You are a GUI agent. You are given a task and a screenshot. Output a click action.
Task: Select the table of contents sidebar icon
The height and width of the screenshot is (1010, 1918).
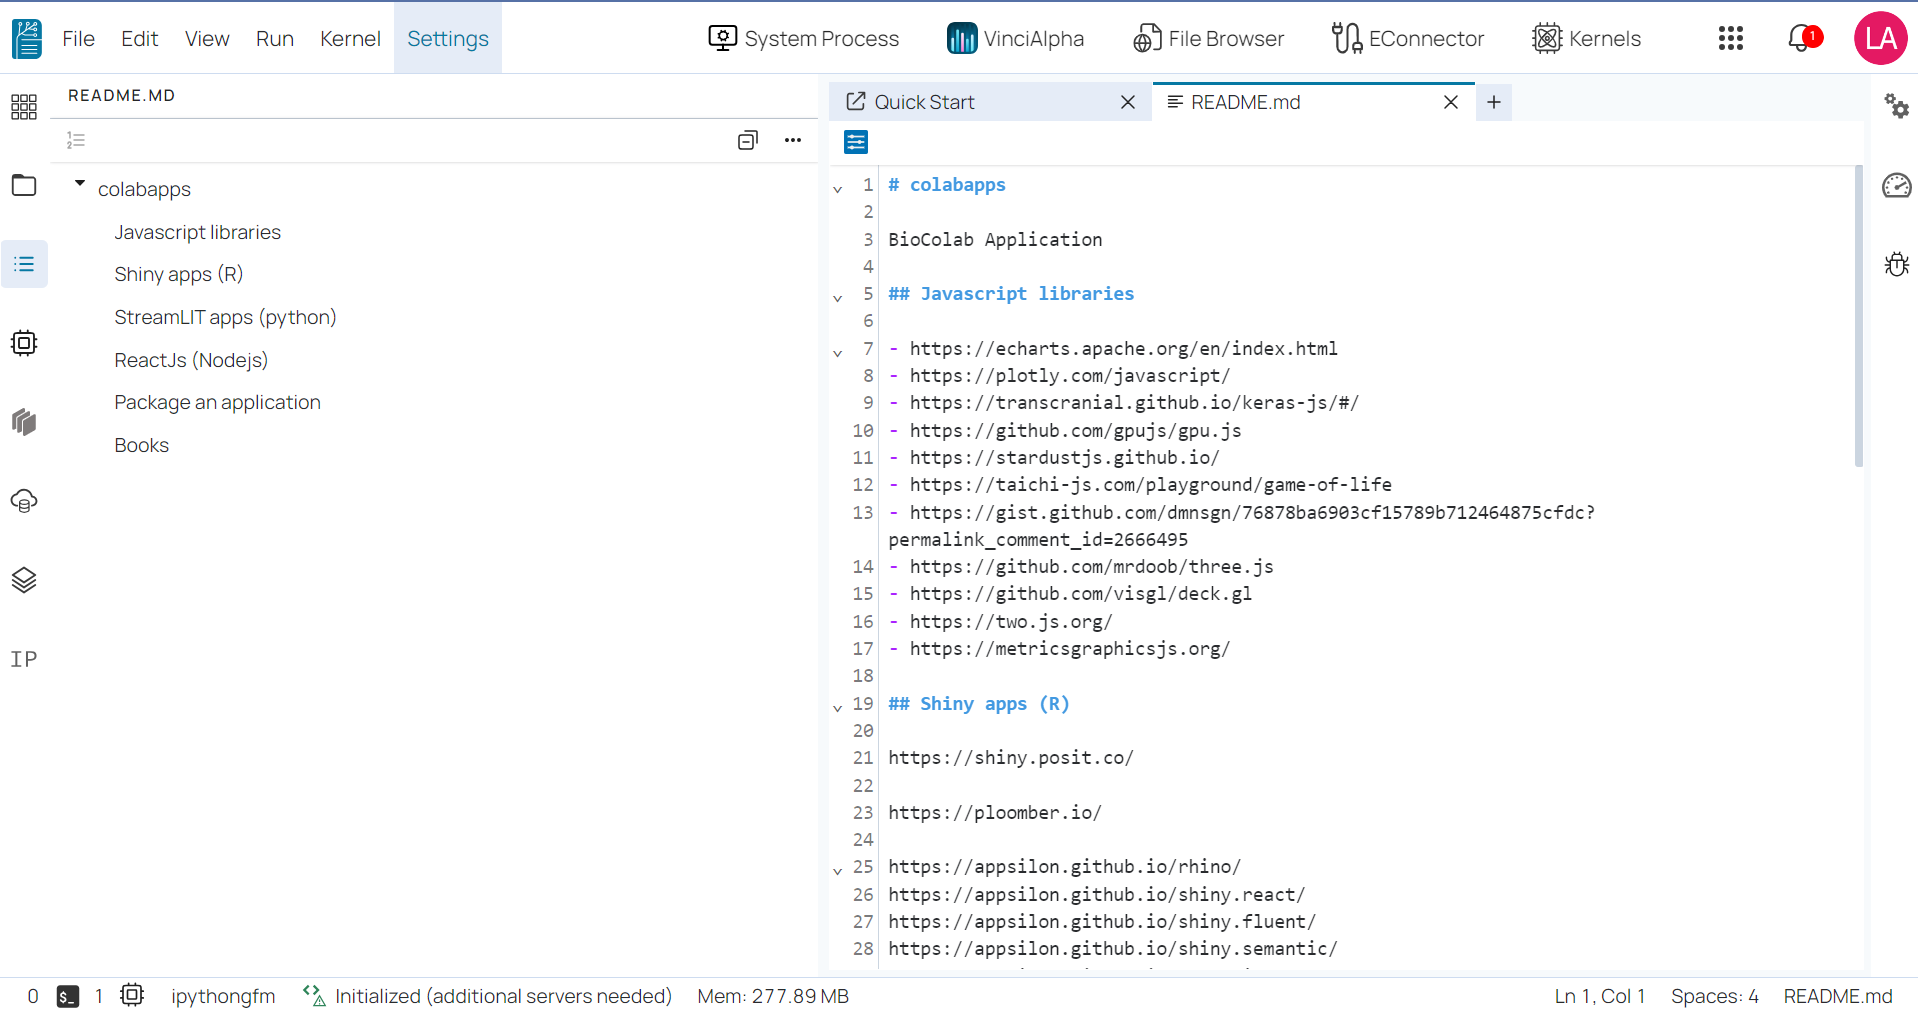[24, 264]
